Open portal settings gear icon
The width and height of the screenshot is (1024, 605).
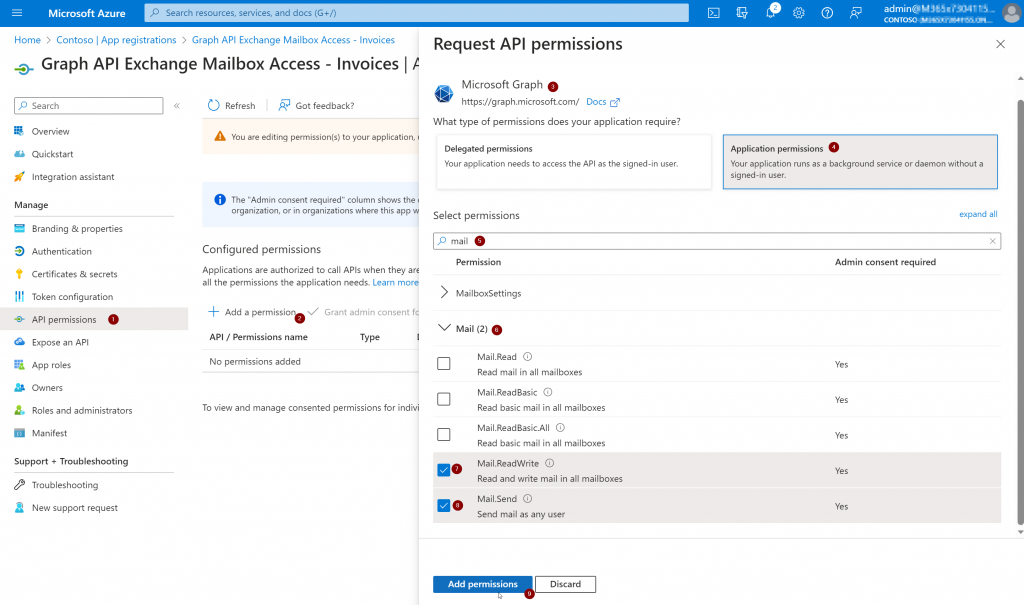799,13
